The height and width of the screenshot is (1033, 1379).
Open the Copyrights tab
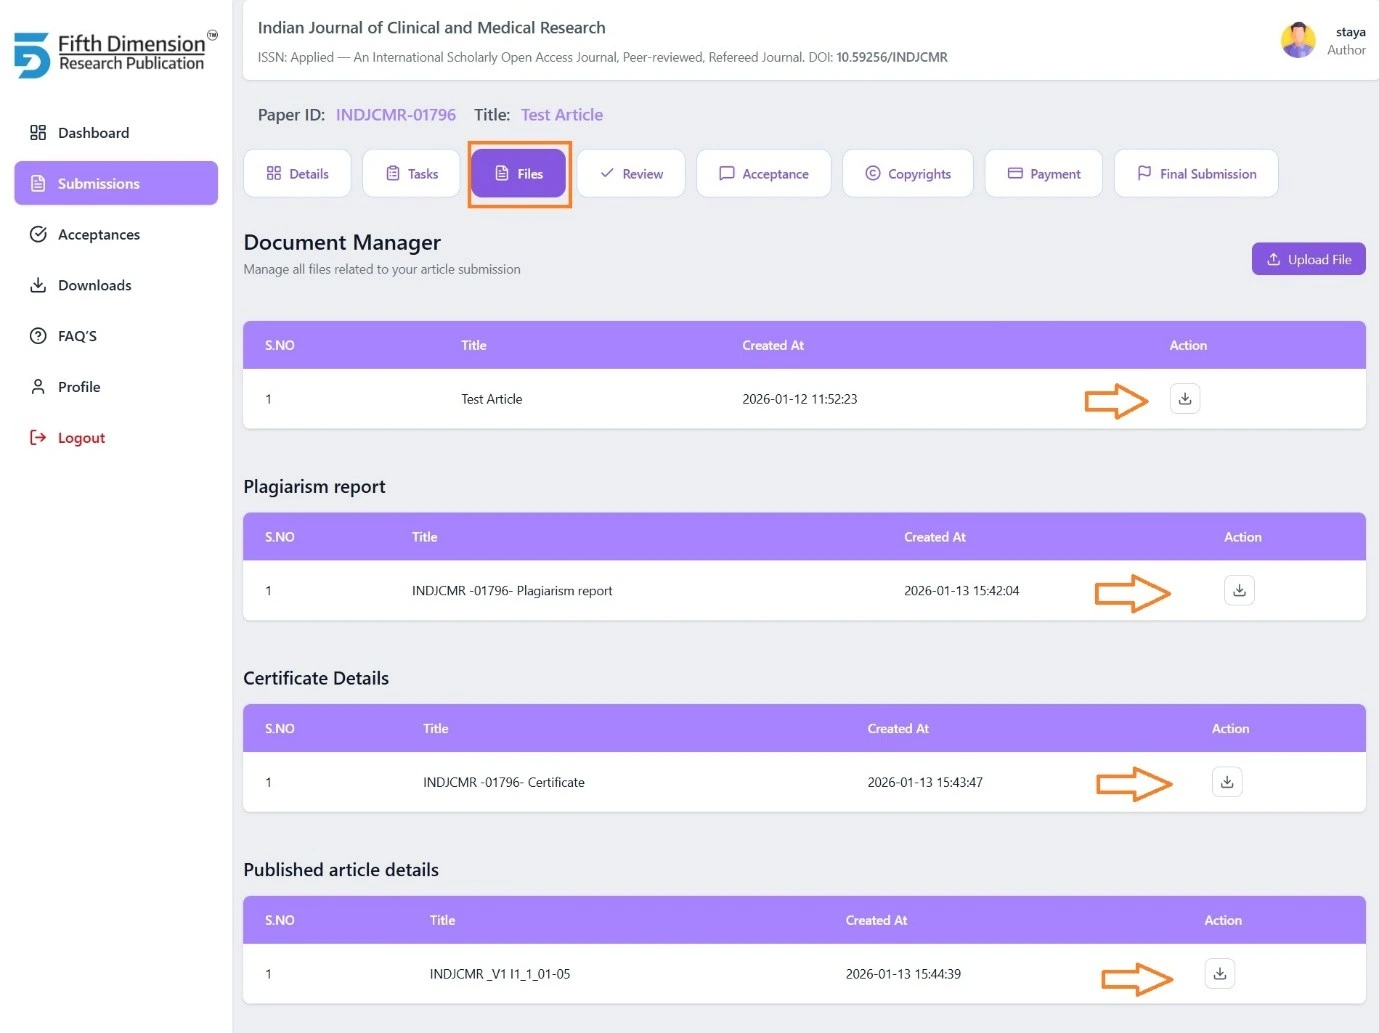coord(908,174)
